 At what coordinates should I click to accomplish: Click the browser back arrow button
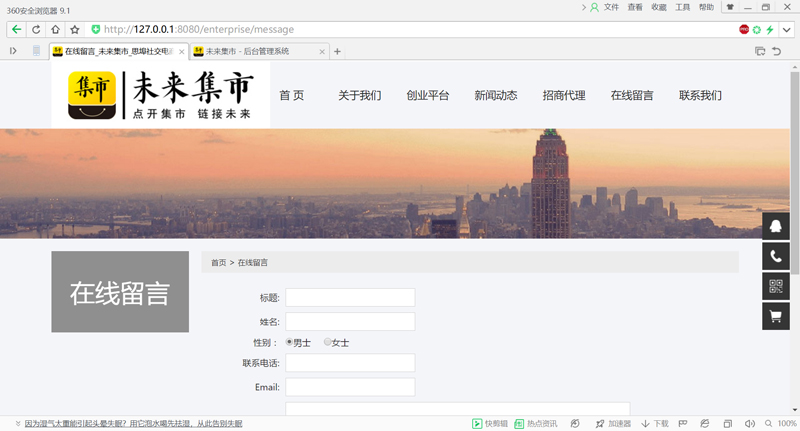16,29
